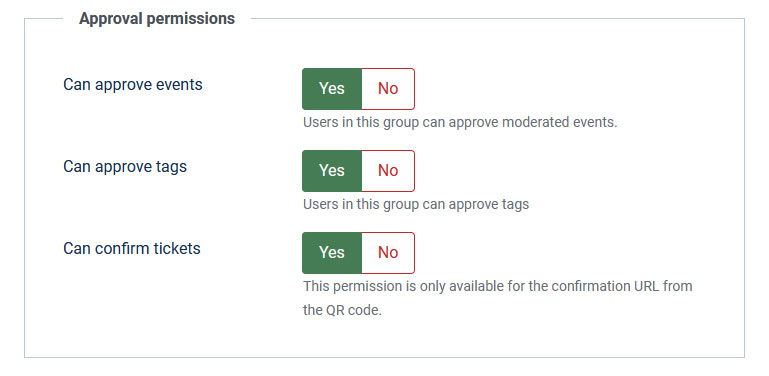Click the Approval permissions section heading
This screenshot has width=769, height=376.
pyautogui.click(x=157, y=19)
